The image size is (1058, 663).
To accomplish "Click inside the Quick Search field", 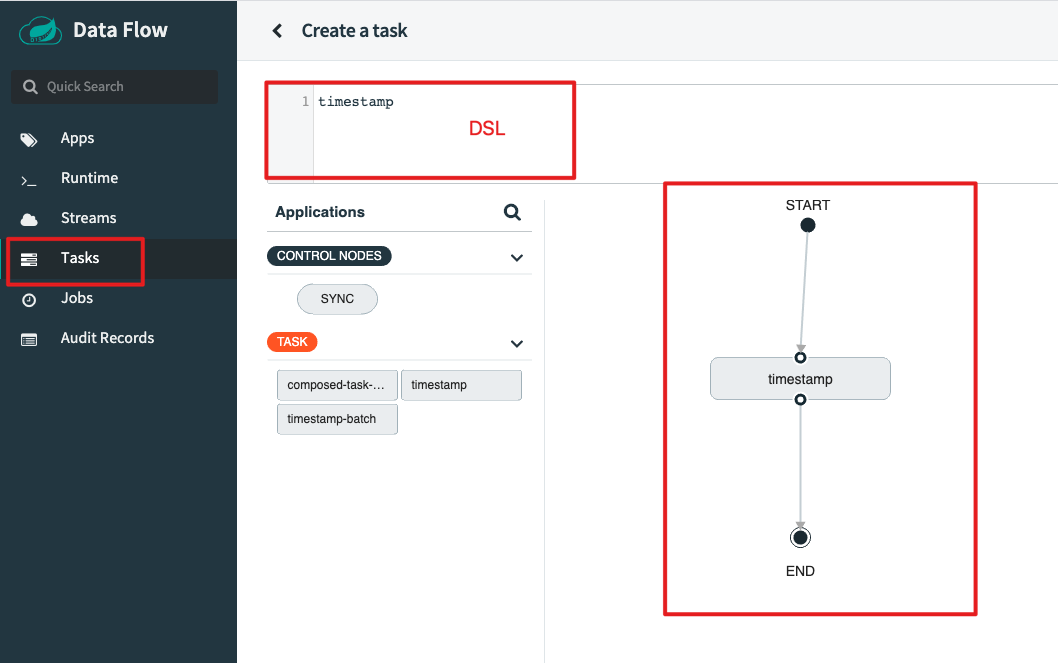I will point(114,87).
